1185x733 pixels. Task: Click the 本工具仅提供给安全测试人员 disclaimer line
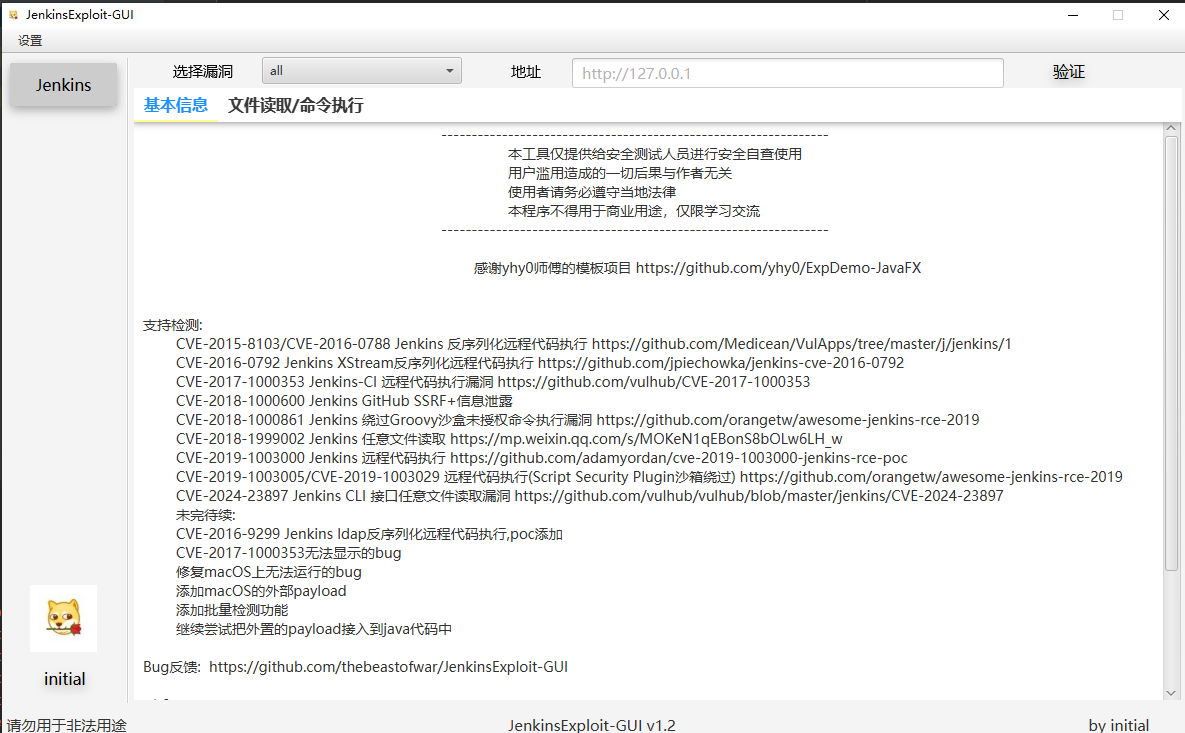pos(654,154)
